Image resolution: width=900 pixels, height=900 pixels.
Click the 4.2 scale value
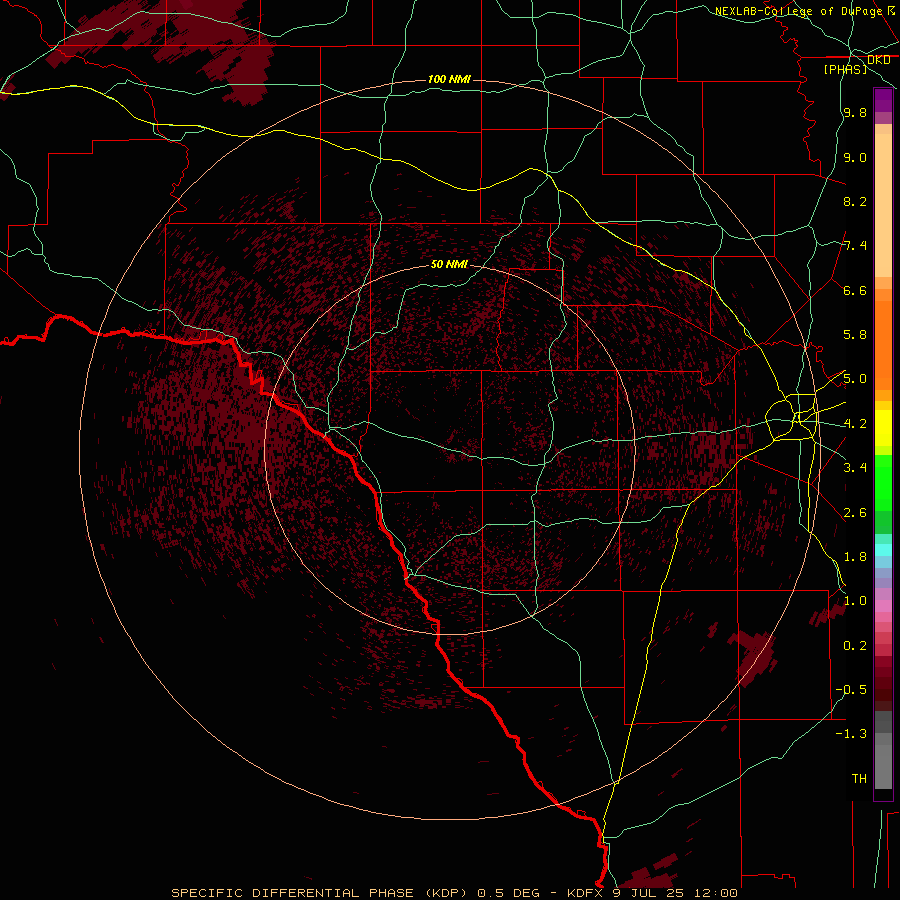tap(855, 424)
